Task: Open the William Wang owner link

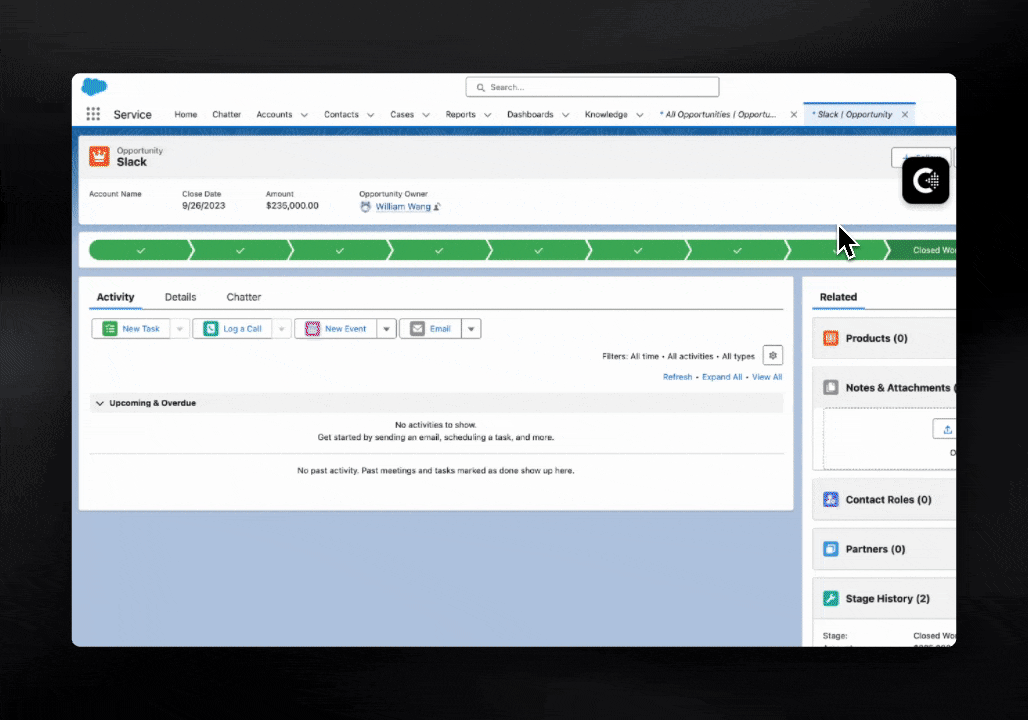Action: (403, 207)
